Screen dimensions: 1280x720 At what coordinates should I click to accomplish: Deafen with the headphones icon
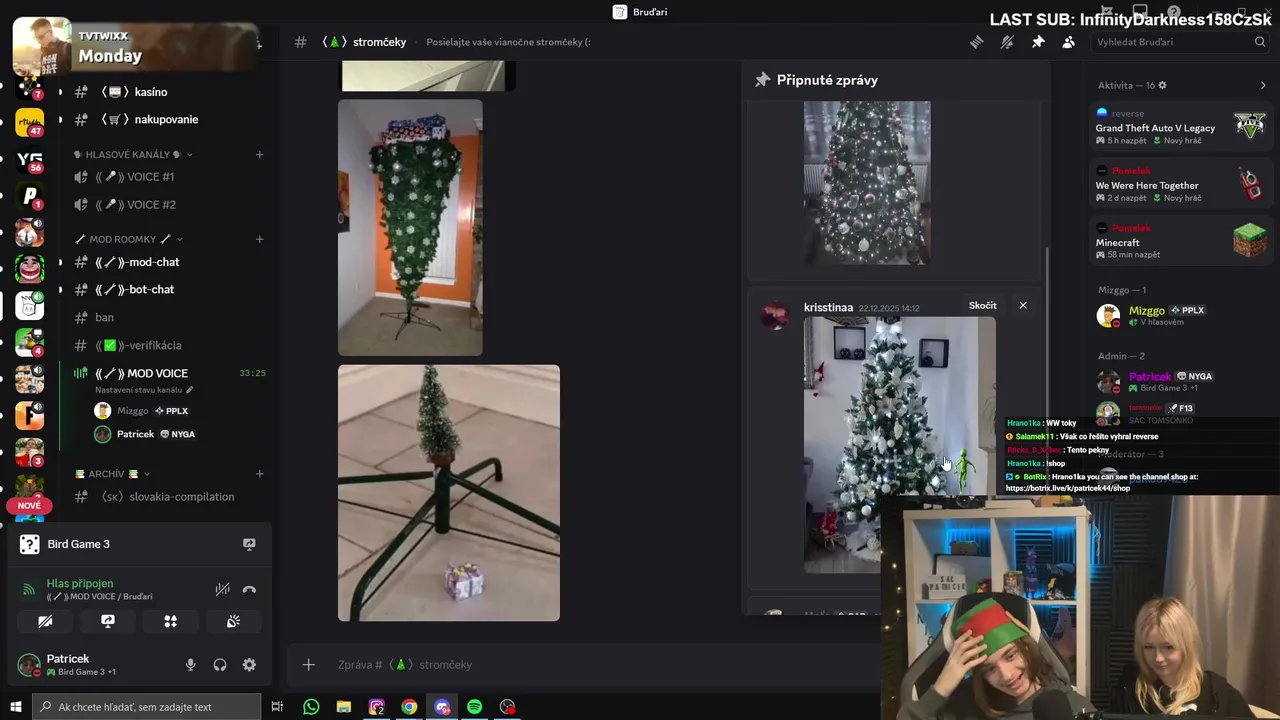point(220,665)
